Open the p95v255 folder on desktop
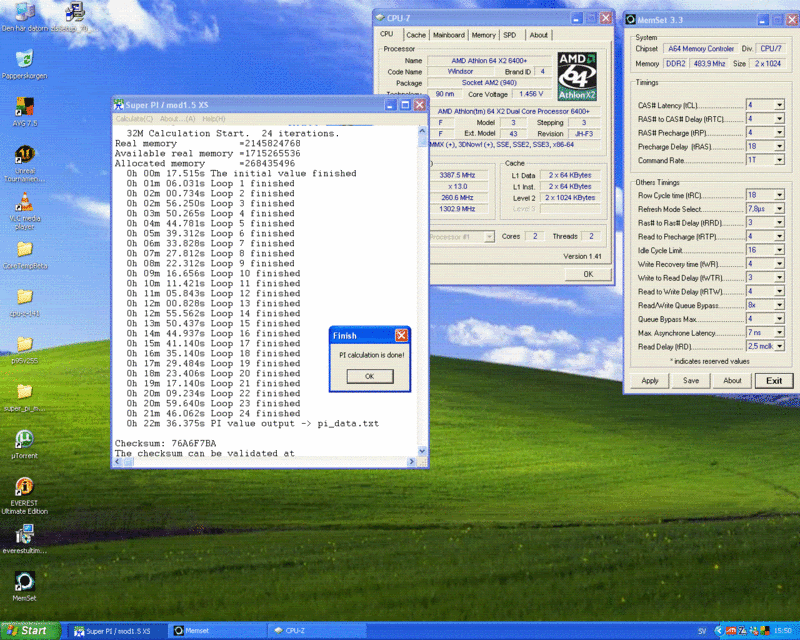Screen dimensions: 800x640 24,350
